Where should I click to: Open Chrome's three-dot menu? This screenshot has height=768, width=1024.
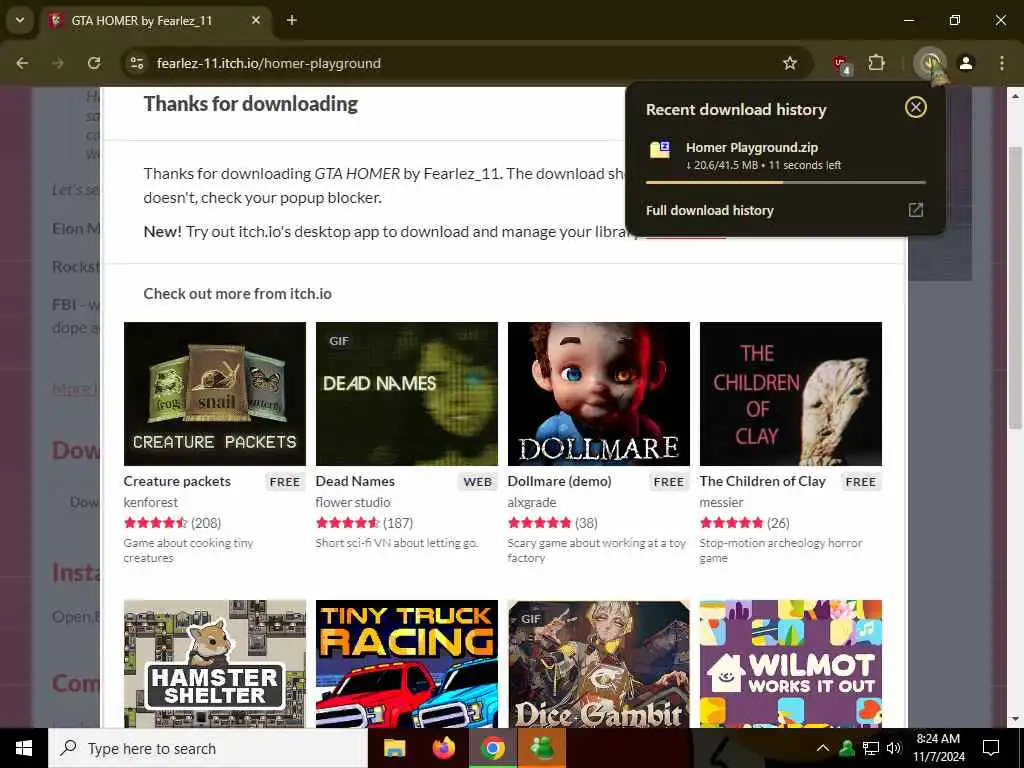click(x=1002, y=63)
